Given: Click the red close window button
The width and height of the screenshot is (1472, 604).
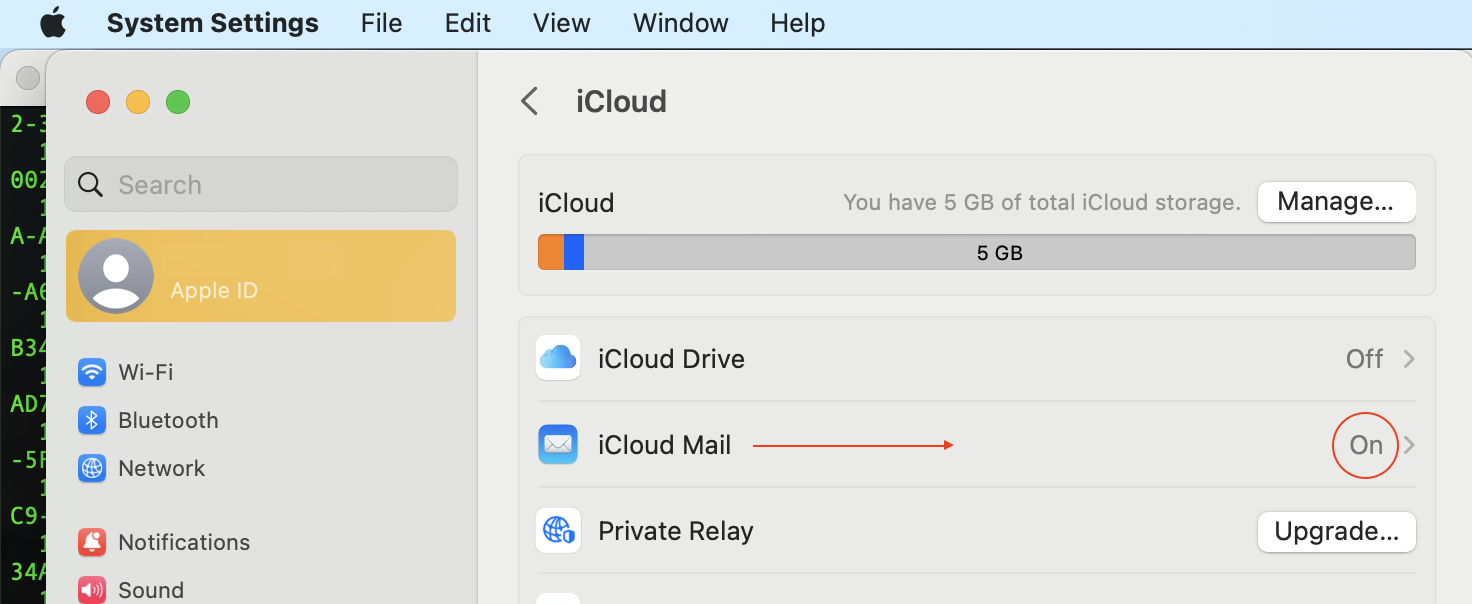Looking at the screenshot, I should 97,102.
